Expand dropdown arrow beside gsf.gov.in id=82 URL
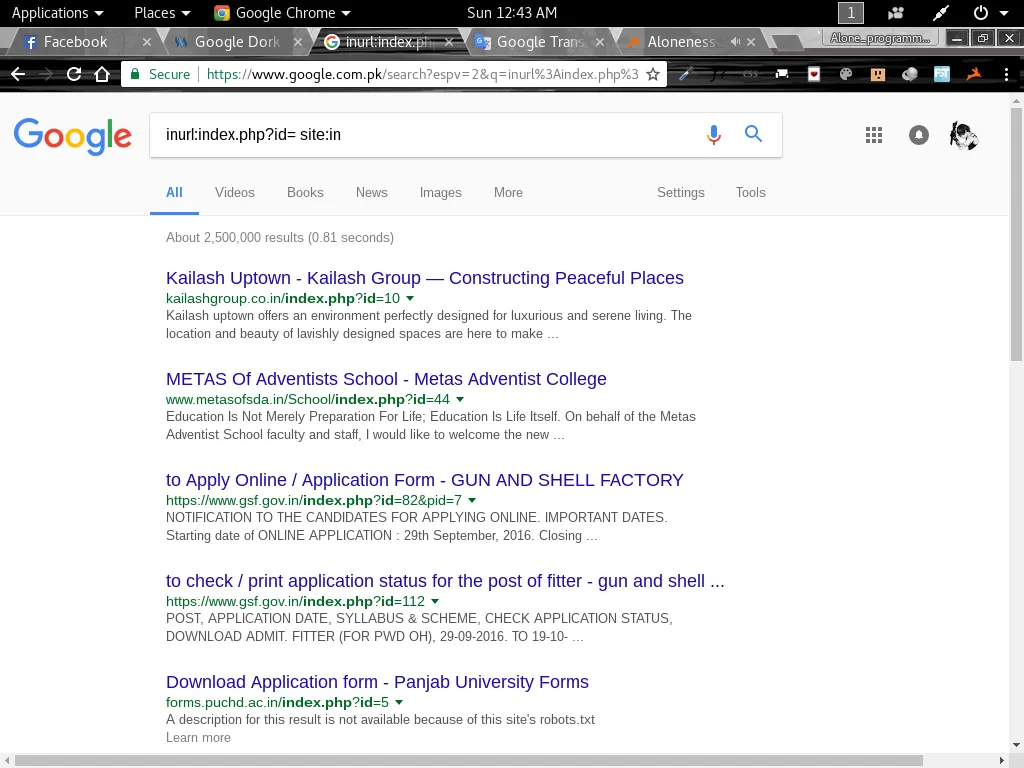Viewport: 1024px width, 768px height. click(472, 500)
